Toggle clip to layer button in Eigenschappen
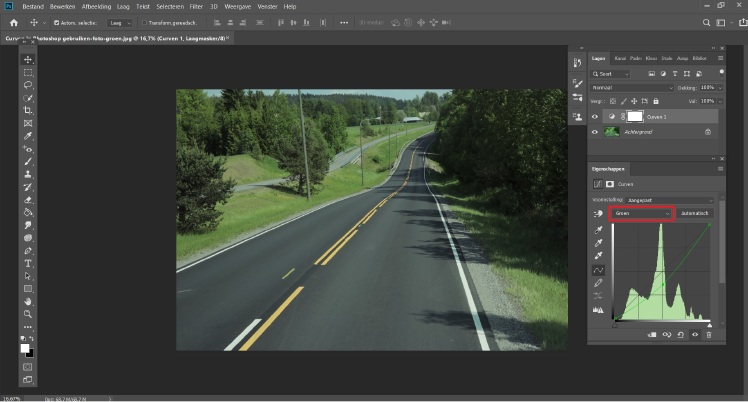 click(652, 335)
